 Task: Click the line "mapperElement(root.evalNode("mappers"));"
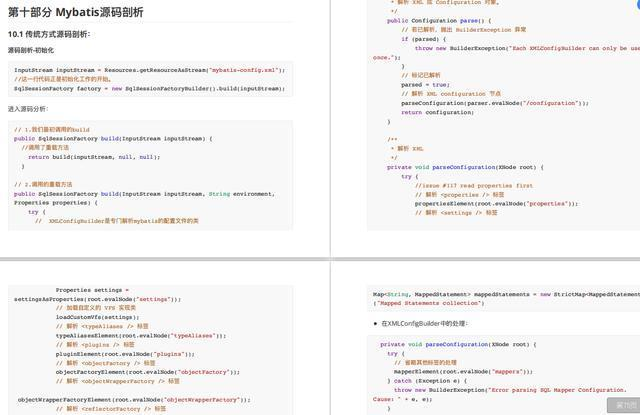tap(463, 372)
